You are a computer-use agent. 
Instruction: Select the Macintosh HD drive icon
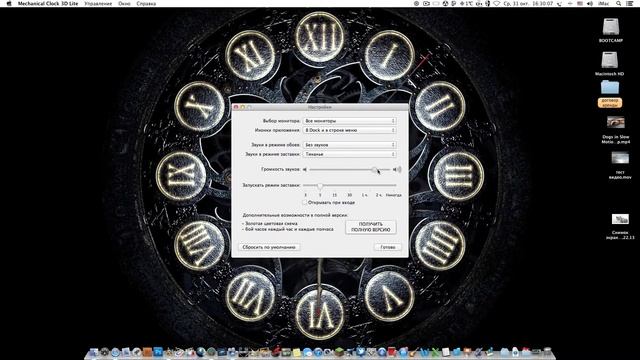(x=609, y=60)
